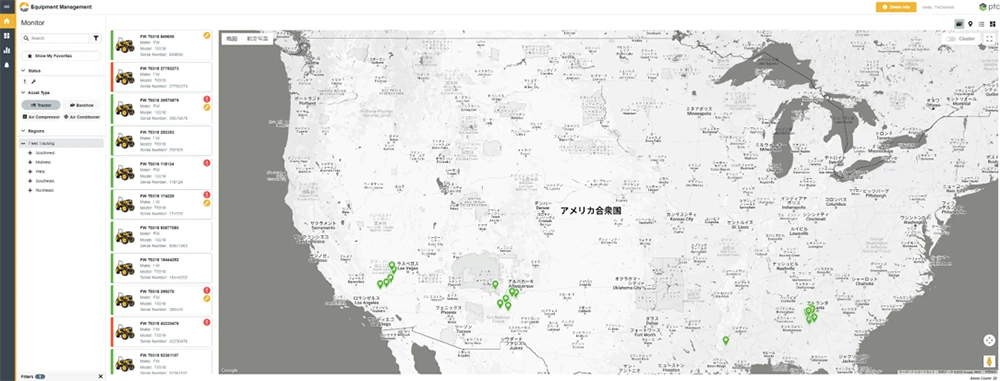Viewport: 1000px width, 381px height.
Task: Toggle the Cluster switch on the map
Action: [x=952, y=39]
